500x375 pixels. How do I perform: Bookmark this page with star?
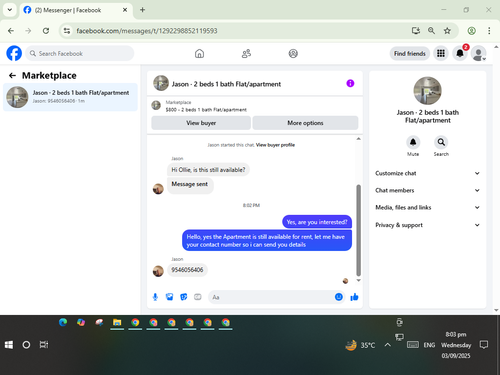(447, 31)
